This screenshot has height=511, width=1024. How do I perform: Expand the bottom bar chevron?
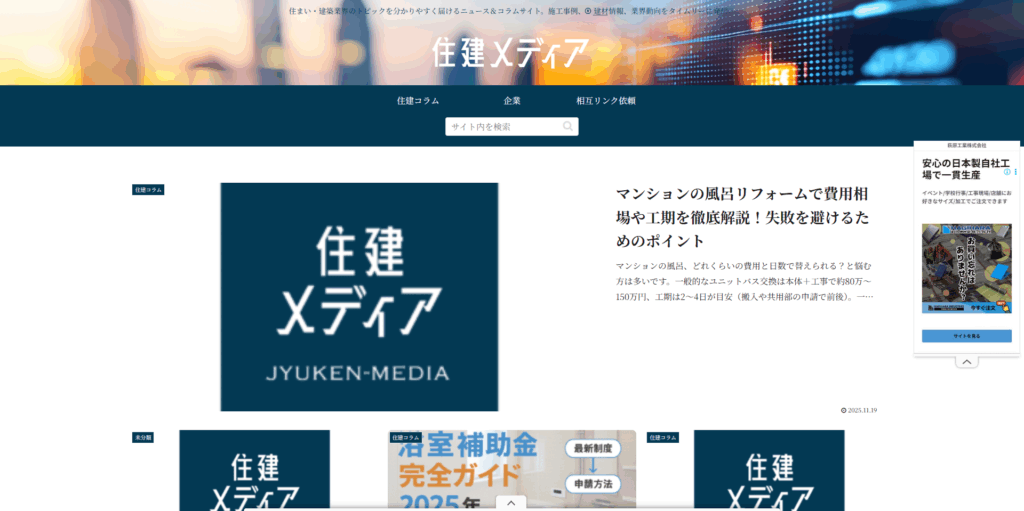pos(511,503)
